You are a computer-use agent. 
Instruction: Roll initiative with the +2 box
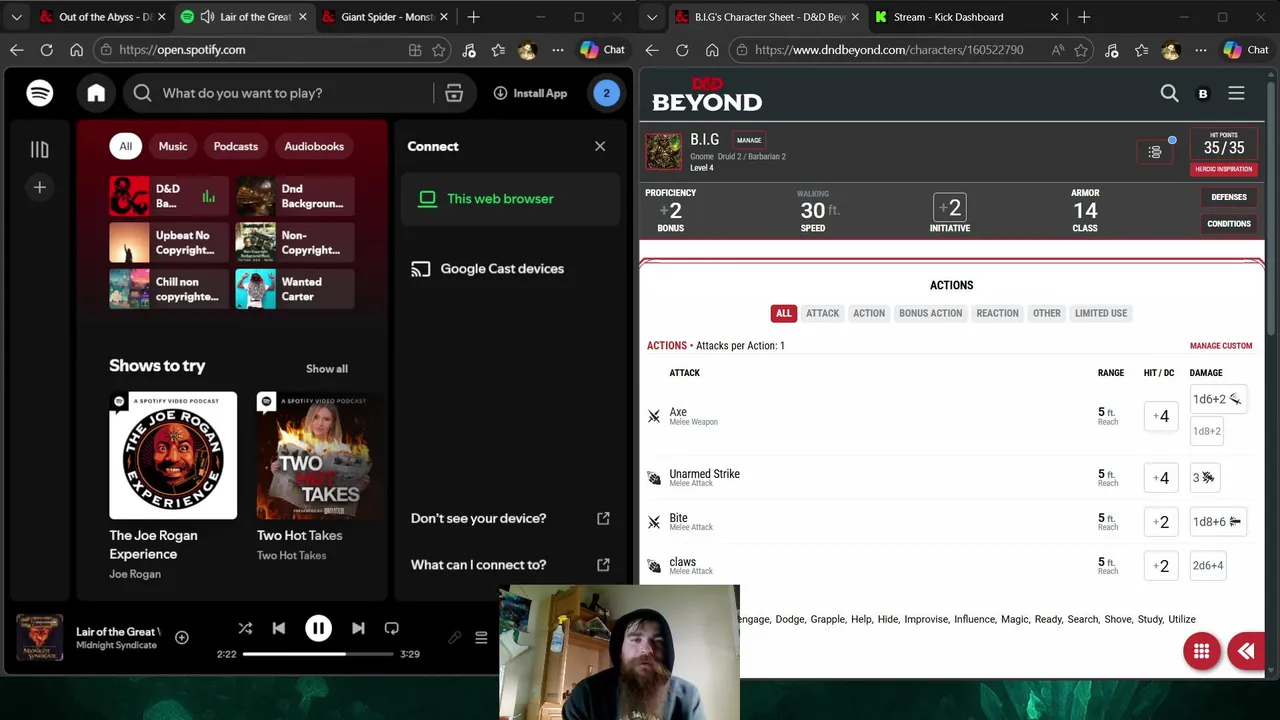[x=949, y=208]
